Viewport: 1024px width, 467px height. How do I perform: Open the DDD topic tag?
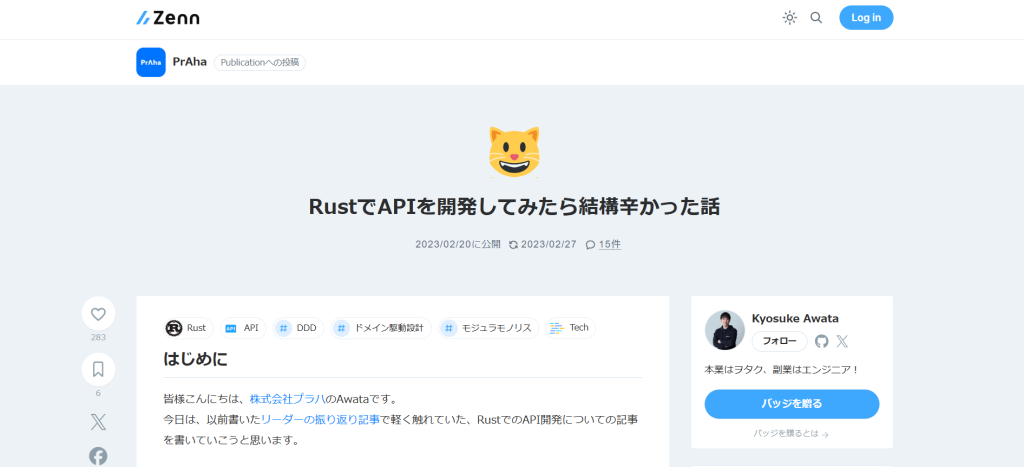297,328
